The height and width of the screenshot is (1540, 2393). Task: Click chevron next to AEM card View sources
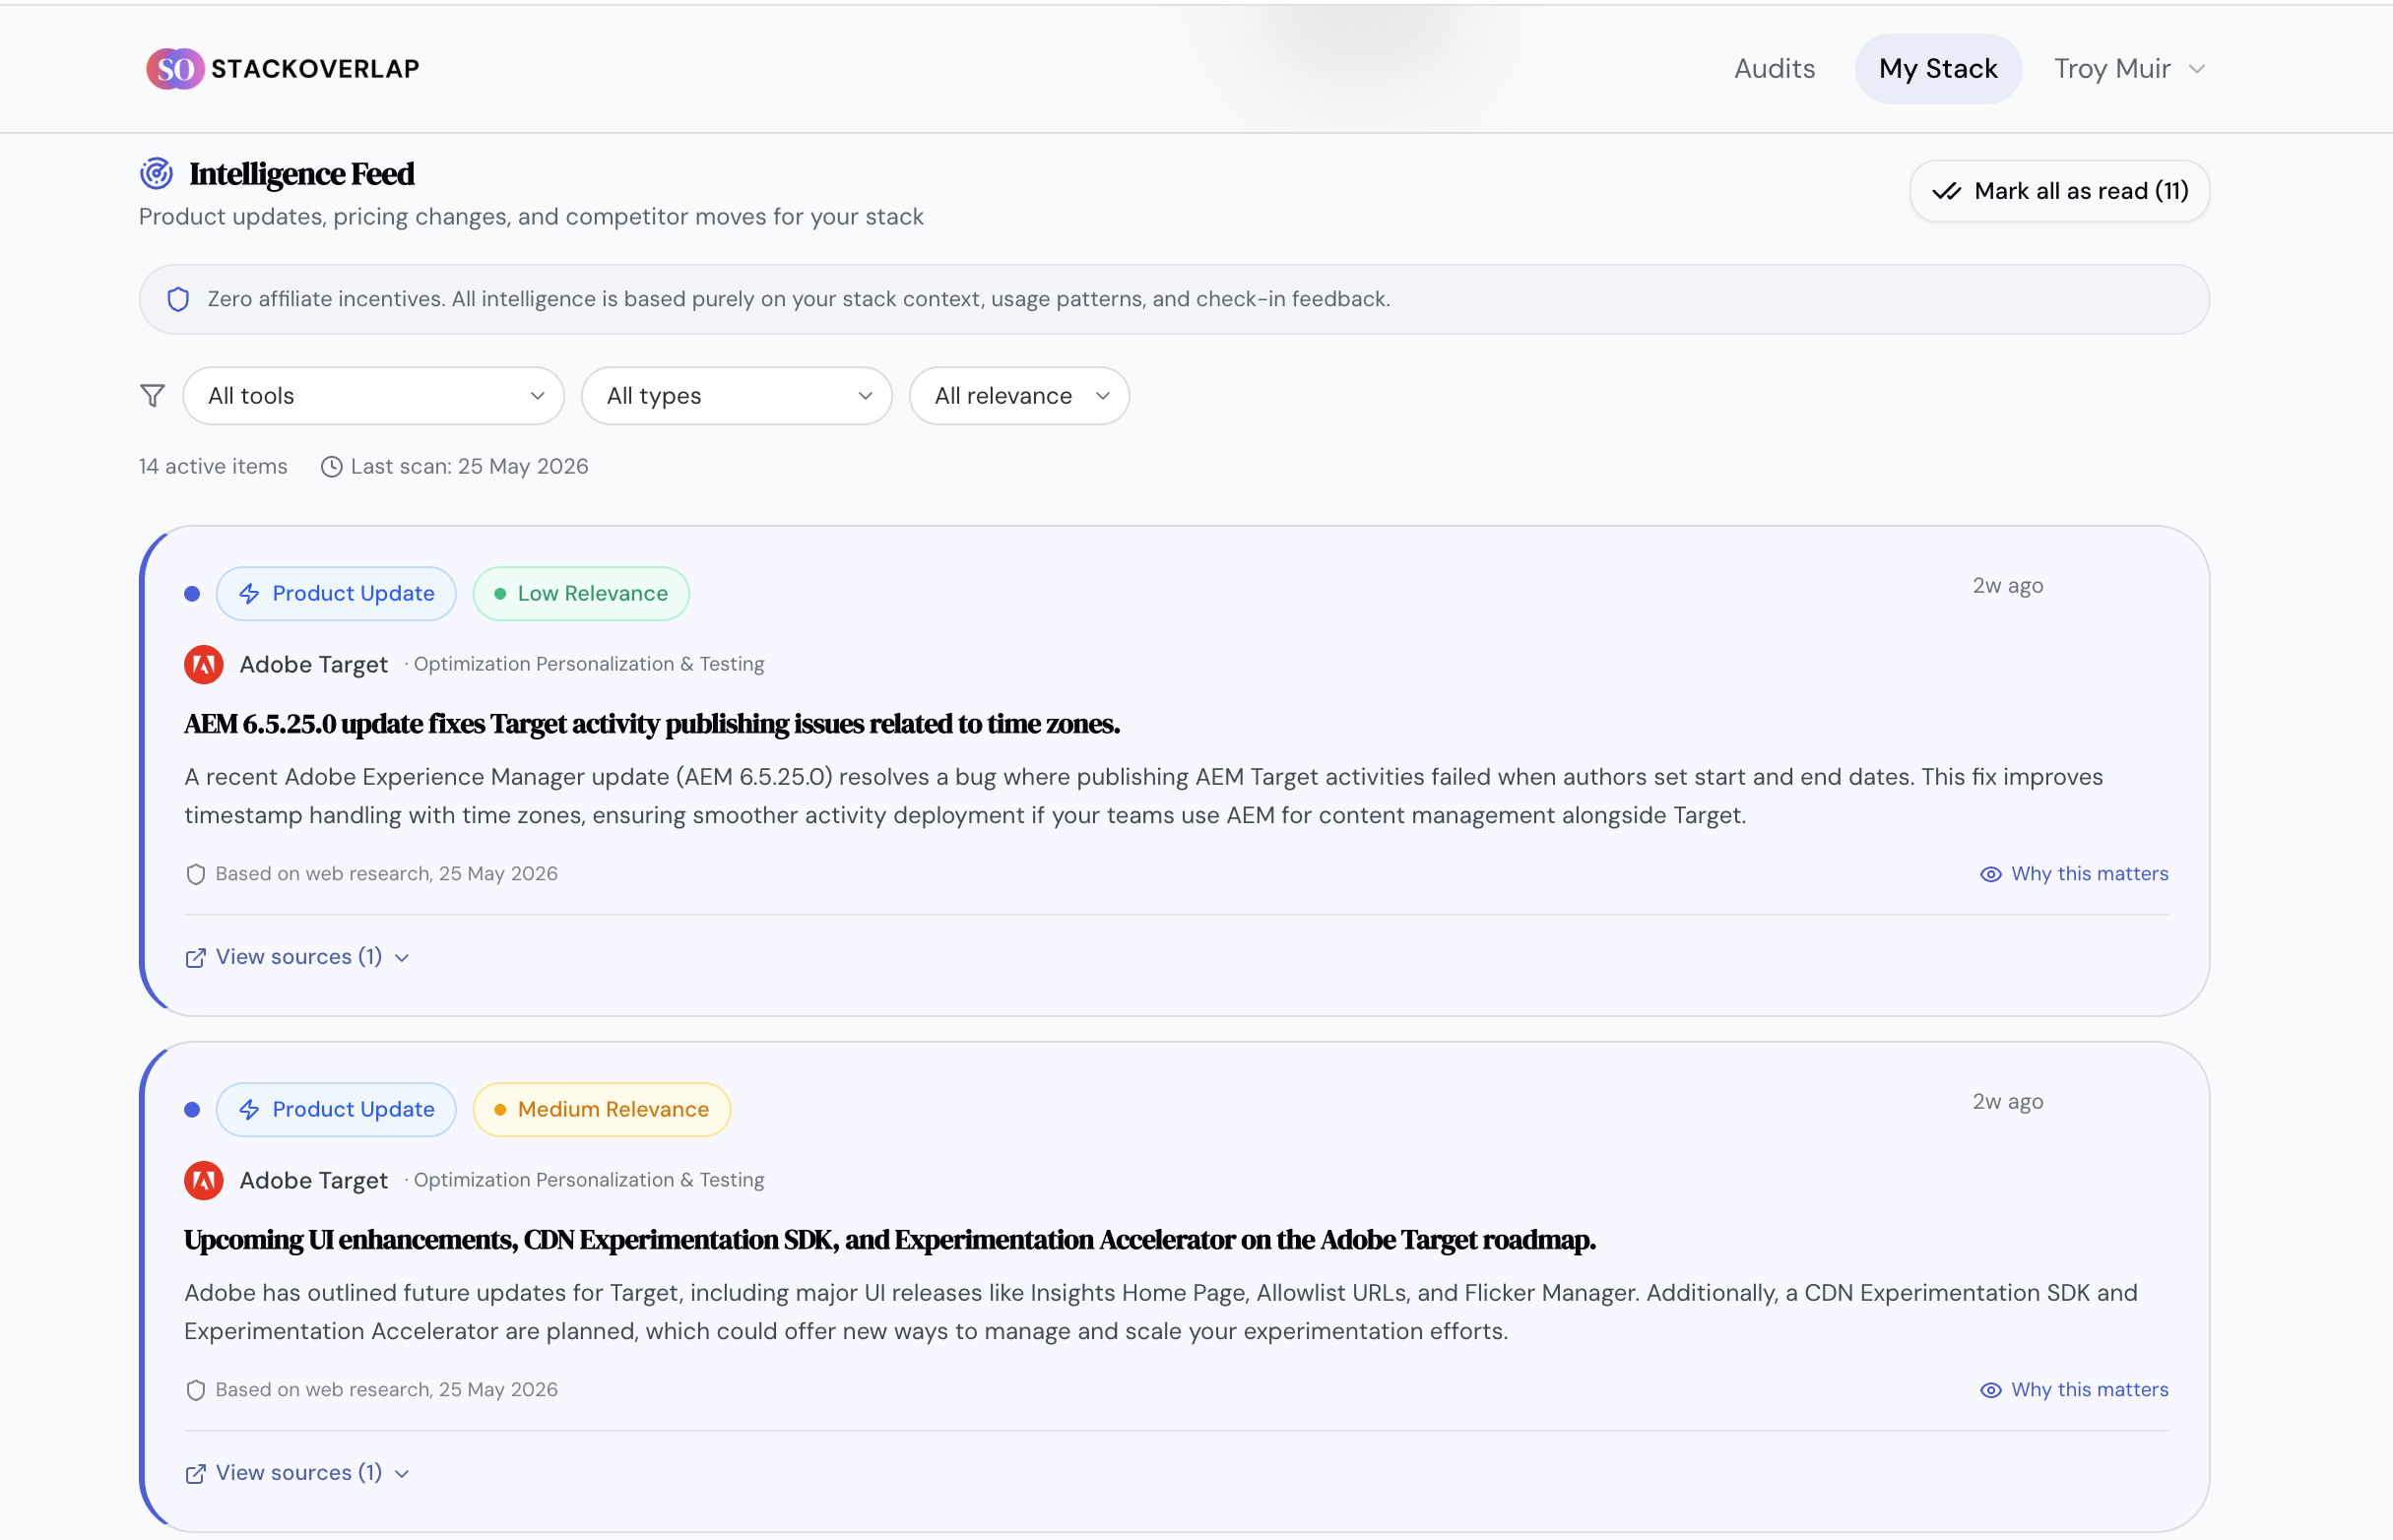[x=402, y=958]
